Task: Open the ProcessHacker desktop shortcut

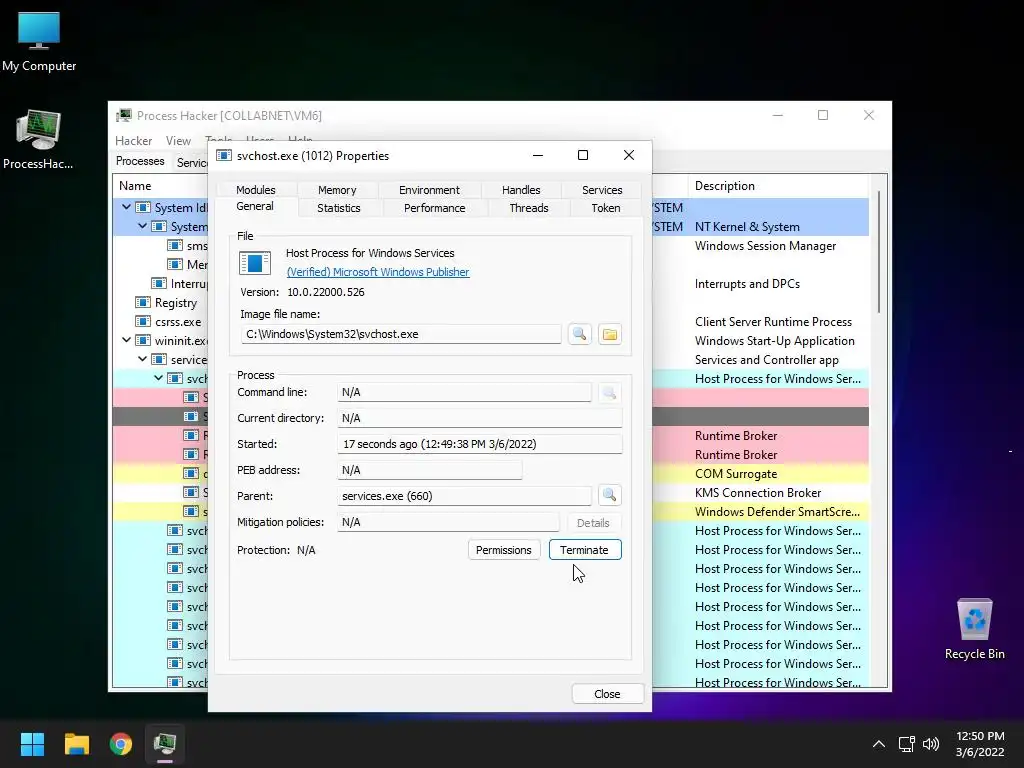Action: click(x=38, y=140)
